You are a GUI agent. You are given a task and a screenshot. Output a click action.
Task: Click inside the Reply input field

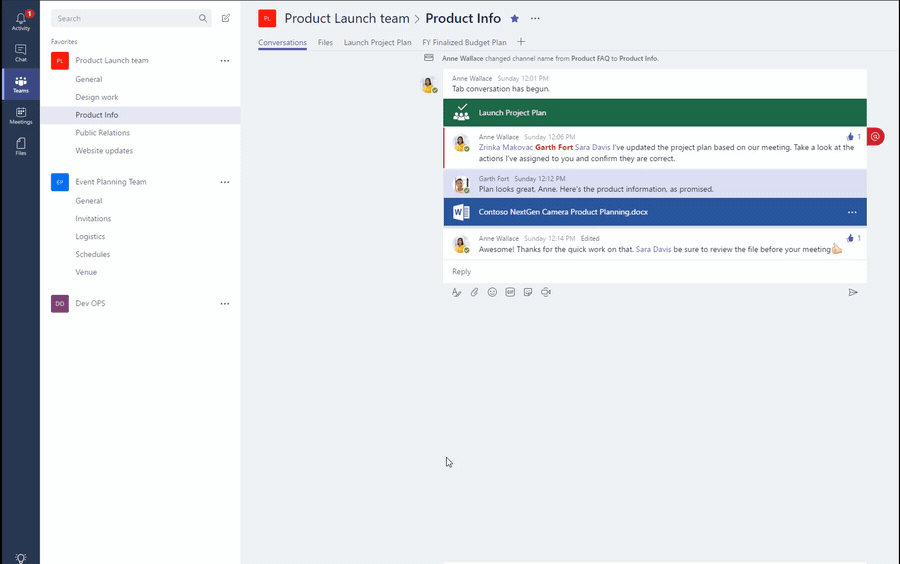point(655,271)
